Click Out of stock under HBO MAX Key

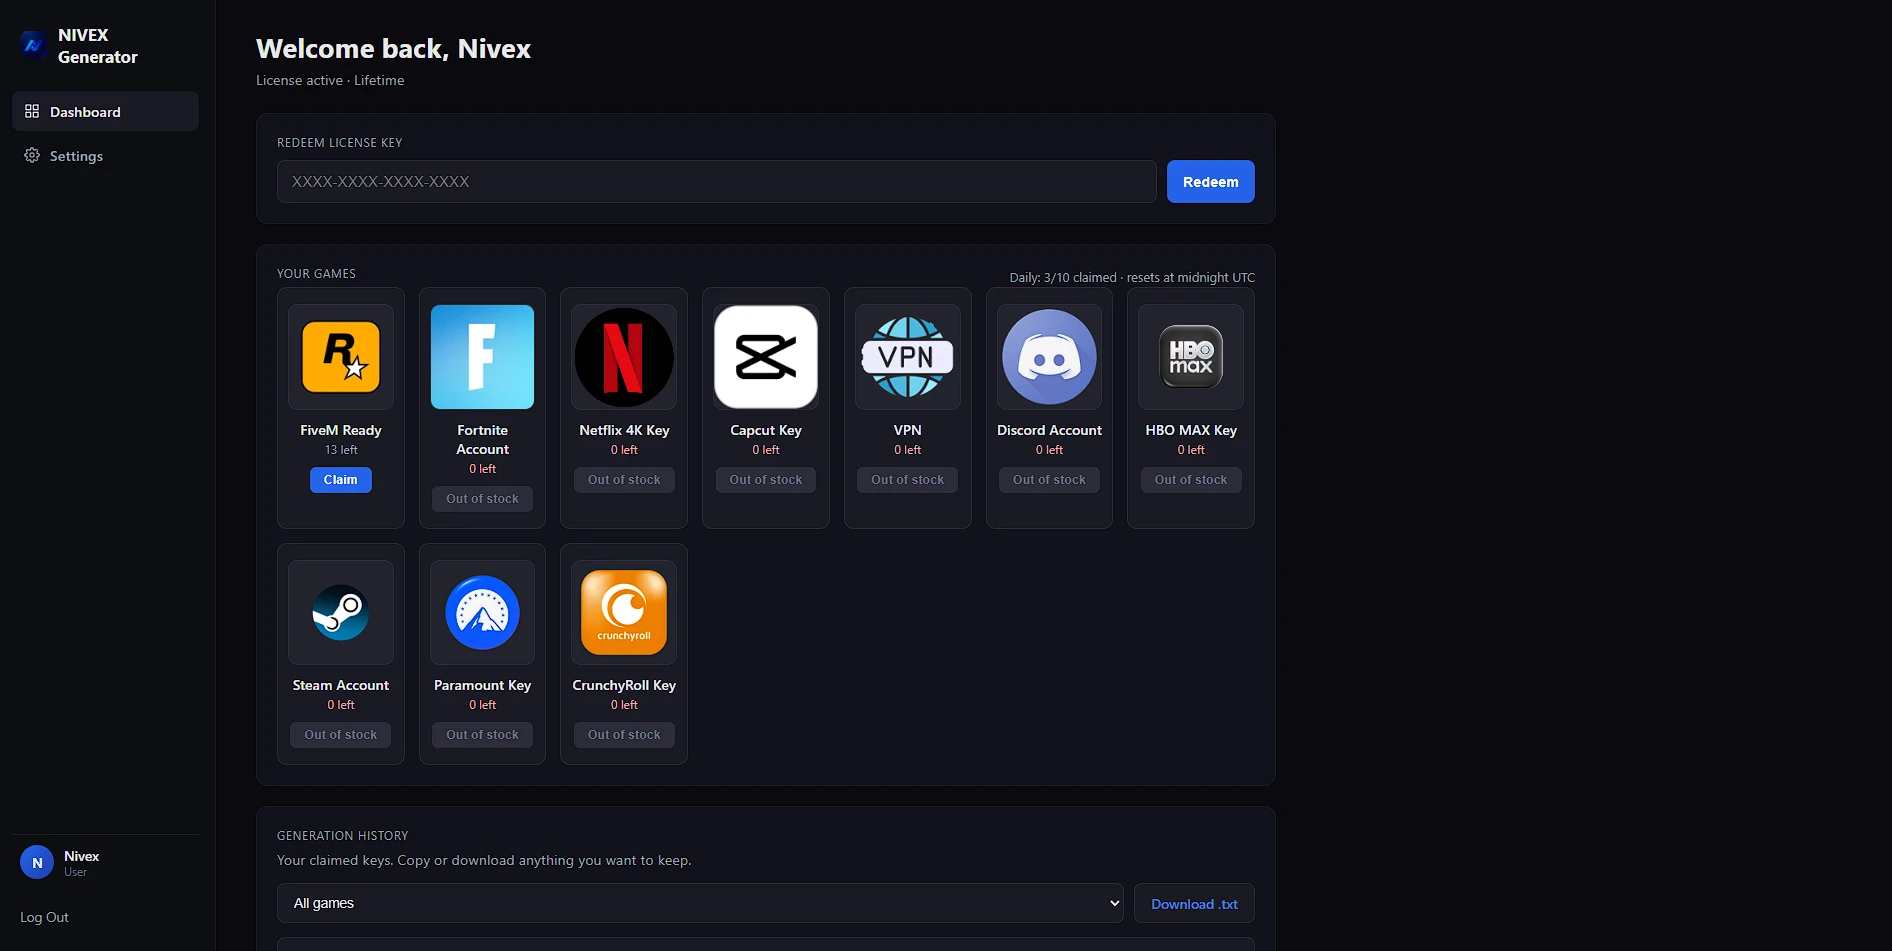point(1191,480)
